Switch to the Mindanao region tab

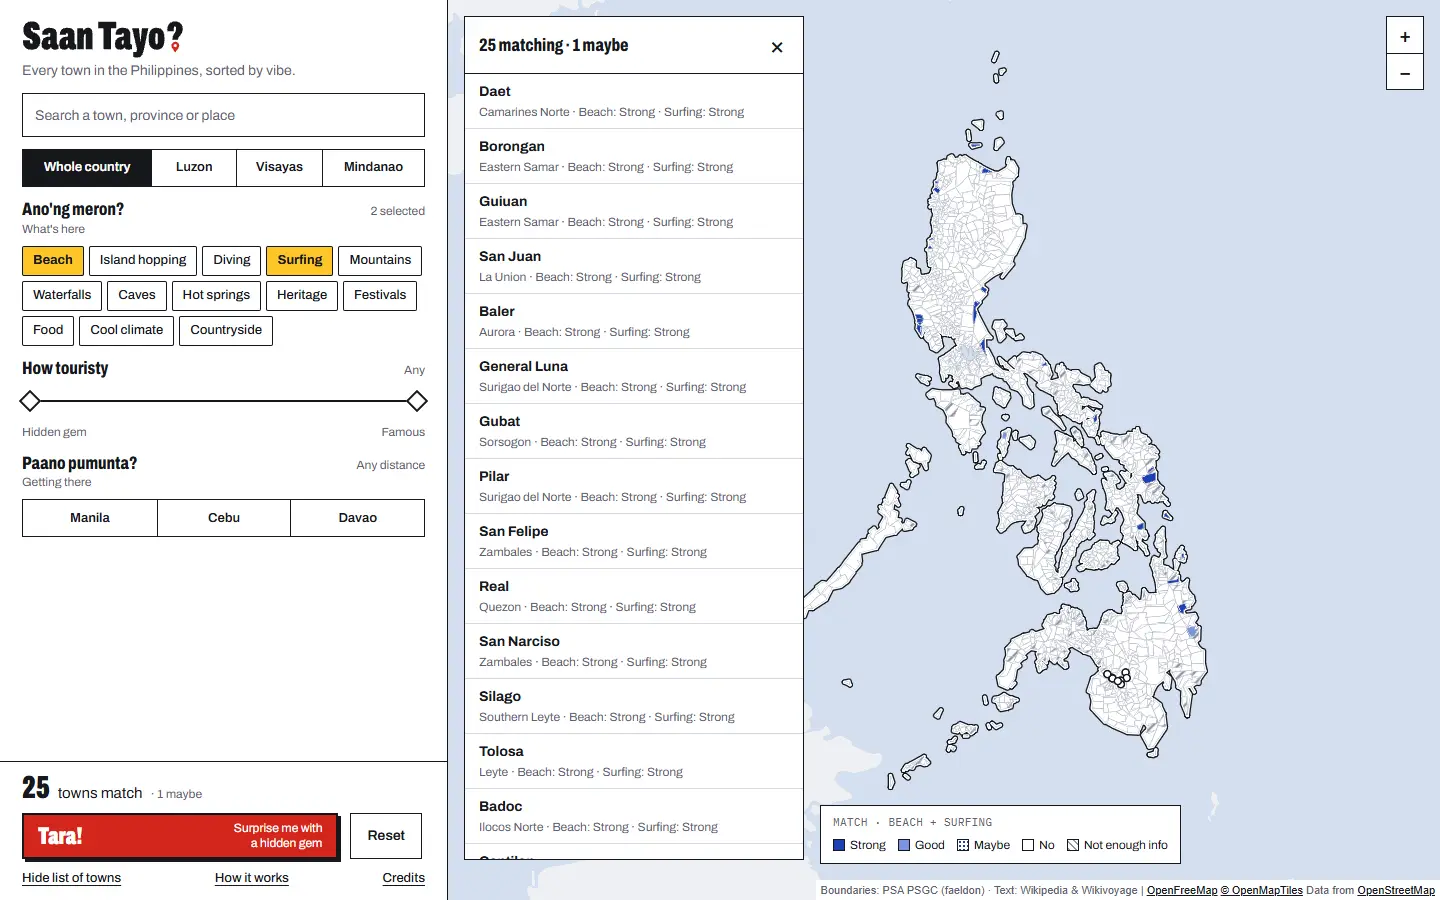pos(374,167)
